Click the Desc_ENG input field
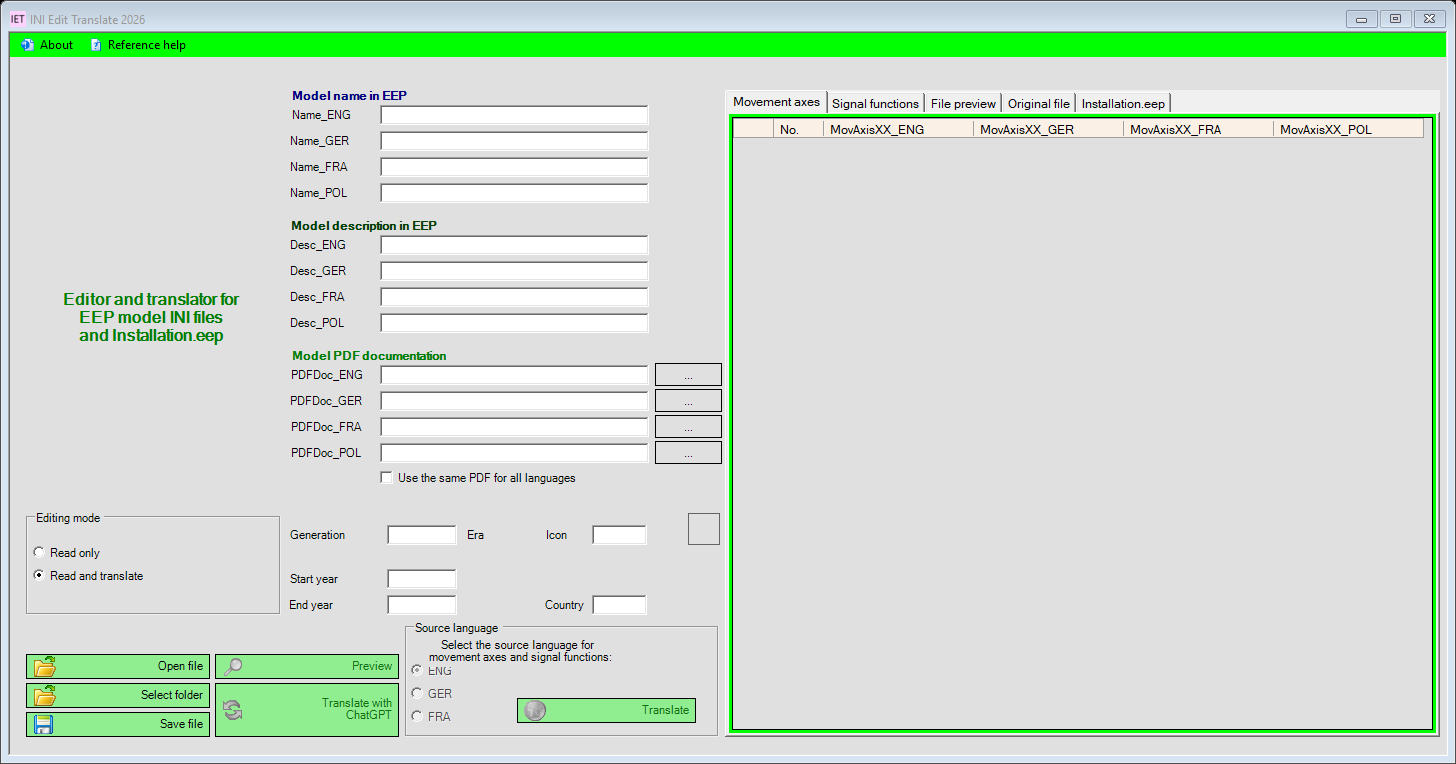The image size is (1456, 764). (x=514, y=245)
